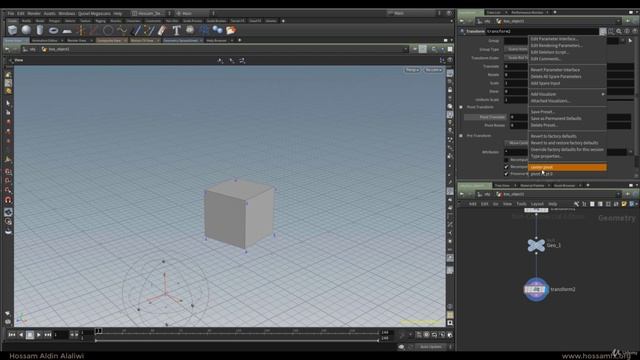Click the Move Centroid button
The height and width of the screenshot is (360, 640).
(517, 143)
